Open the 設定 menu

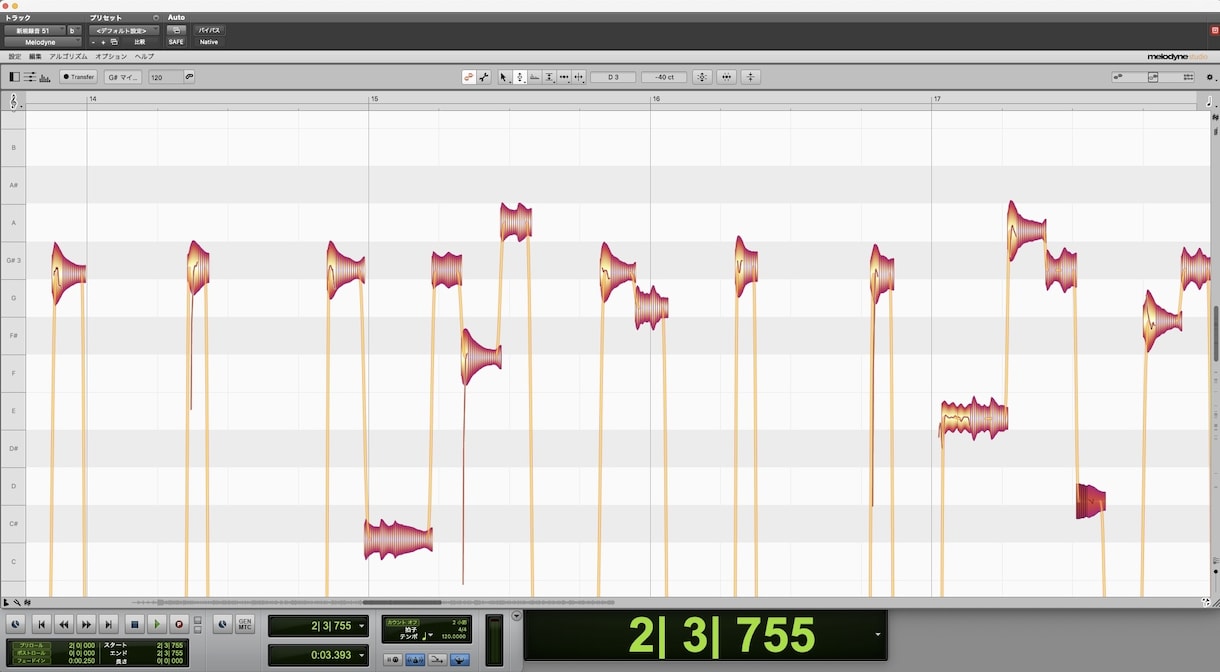[x=15, y=56]
